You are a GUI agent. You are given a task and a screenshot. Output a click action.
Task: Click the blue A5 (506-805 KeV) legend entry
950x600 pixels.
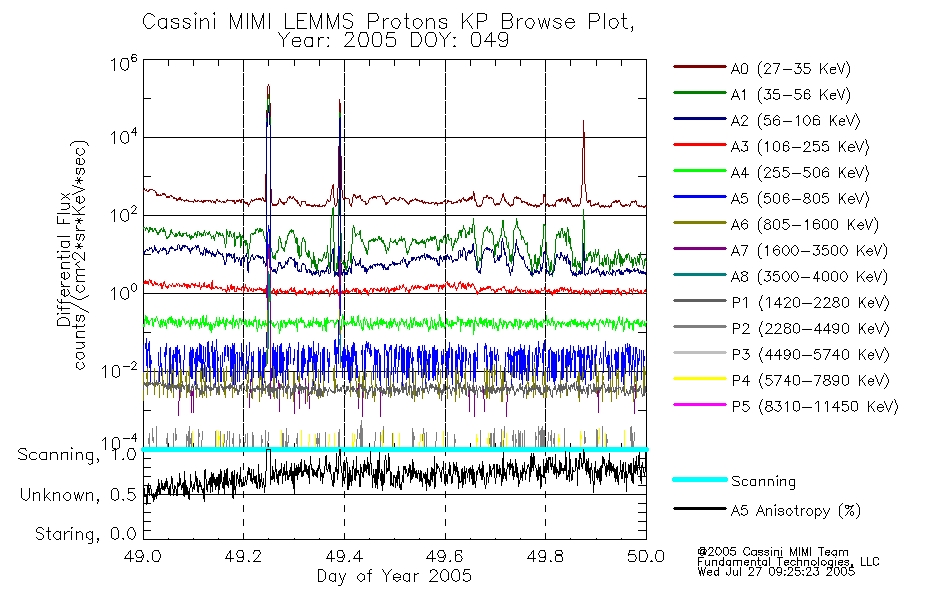click(x=771, y=198)
